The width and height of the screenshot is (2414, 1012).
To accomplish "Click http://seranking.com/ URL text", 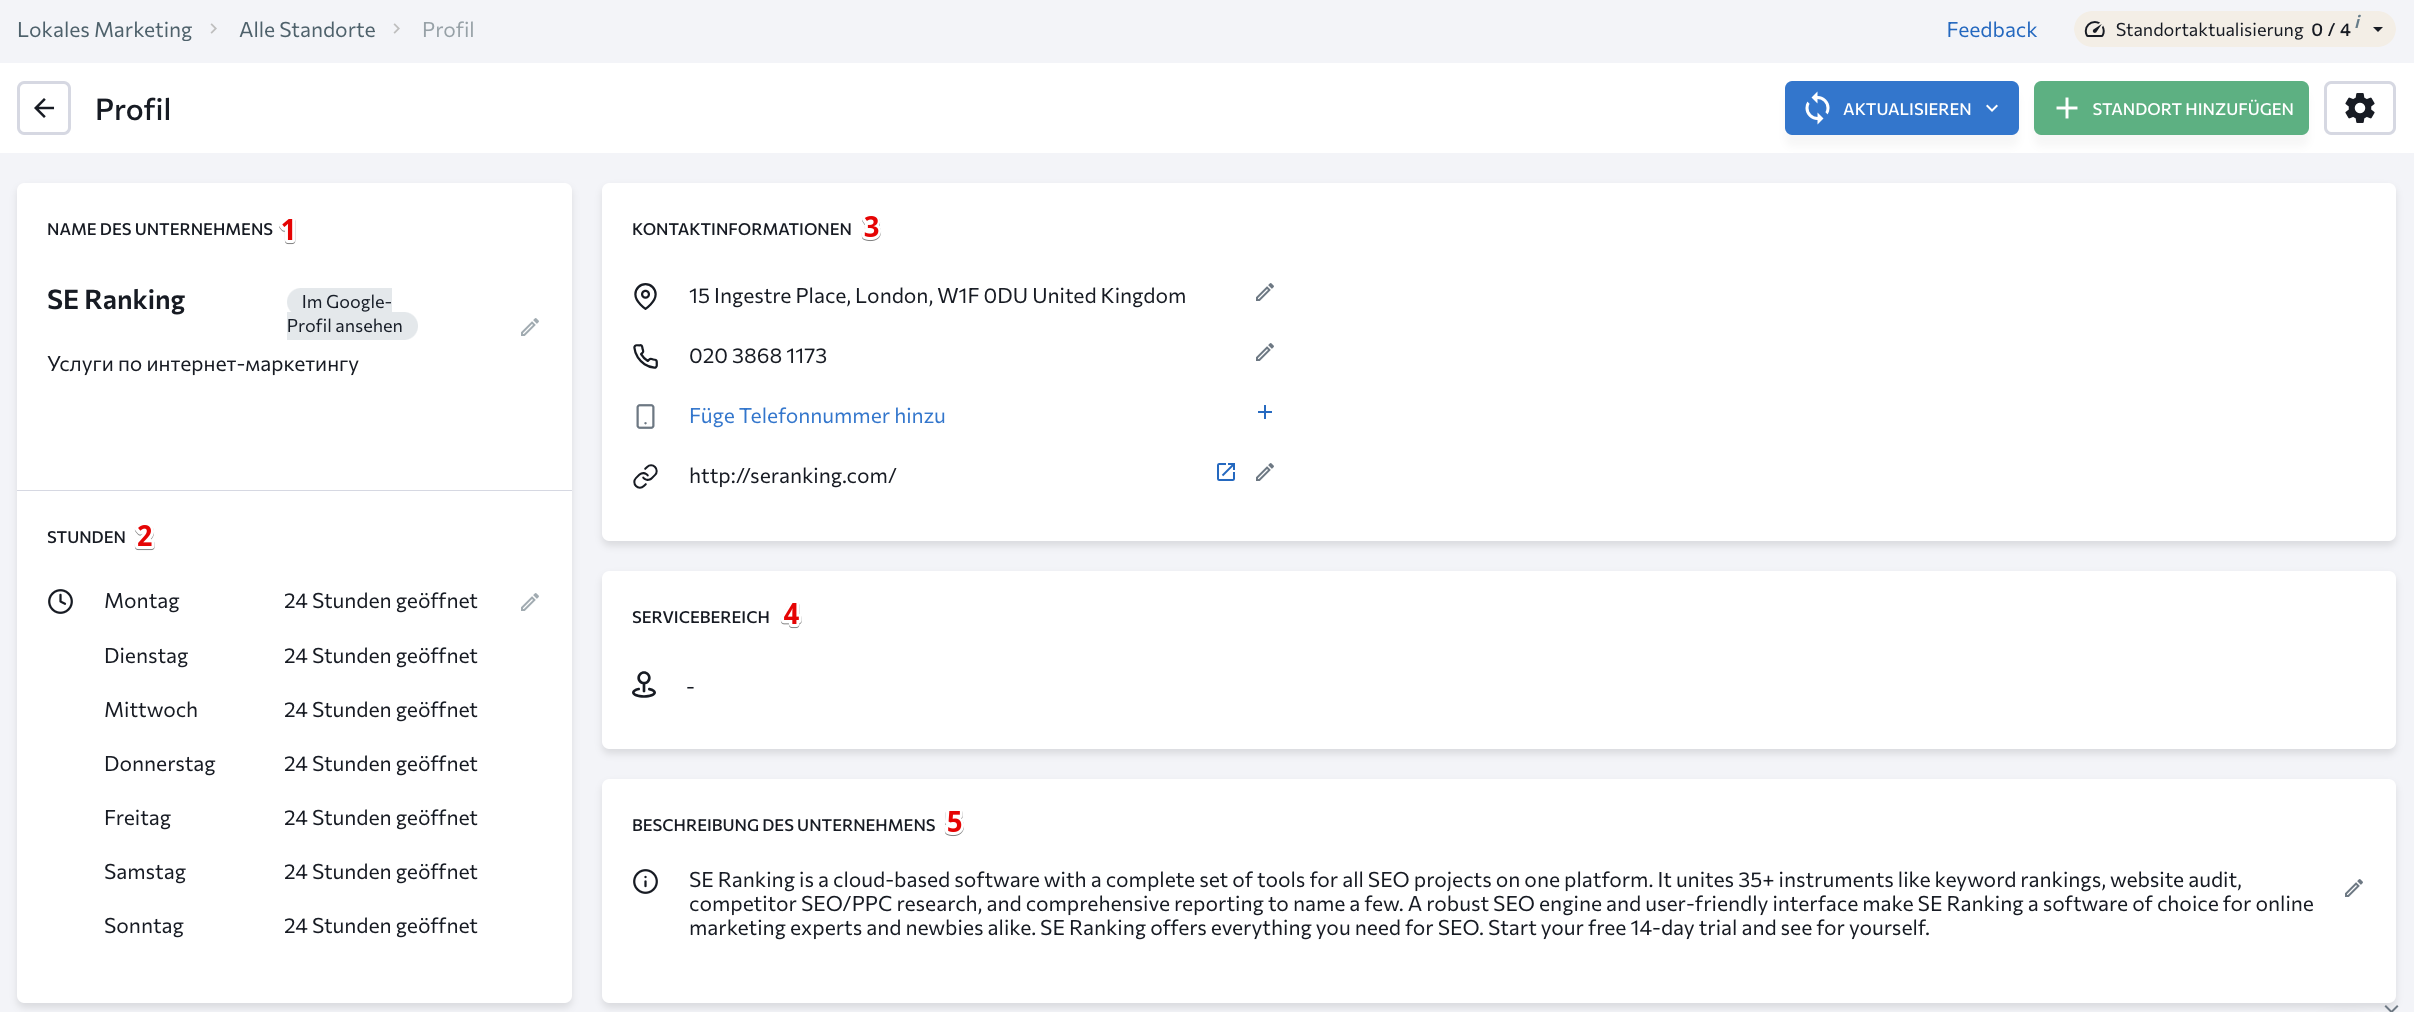I will [x=792, y=476].
